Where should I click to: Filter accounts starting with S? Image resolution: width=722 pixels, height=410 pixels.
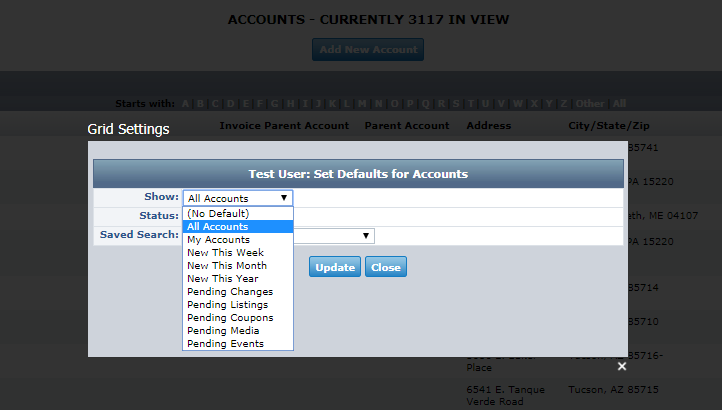[x=456, y=104]
